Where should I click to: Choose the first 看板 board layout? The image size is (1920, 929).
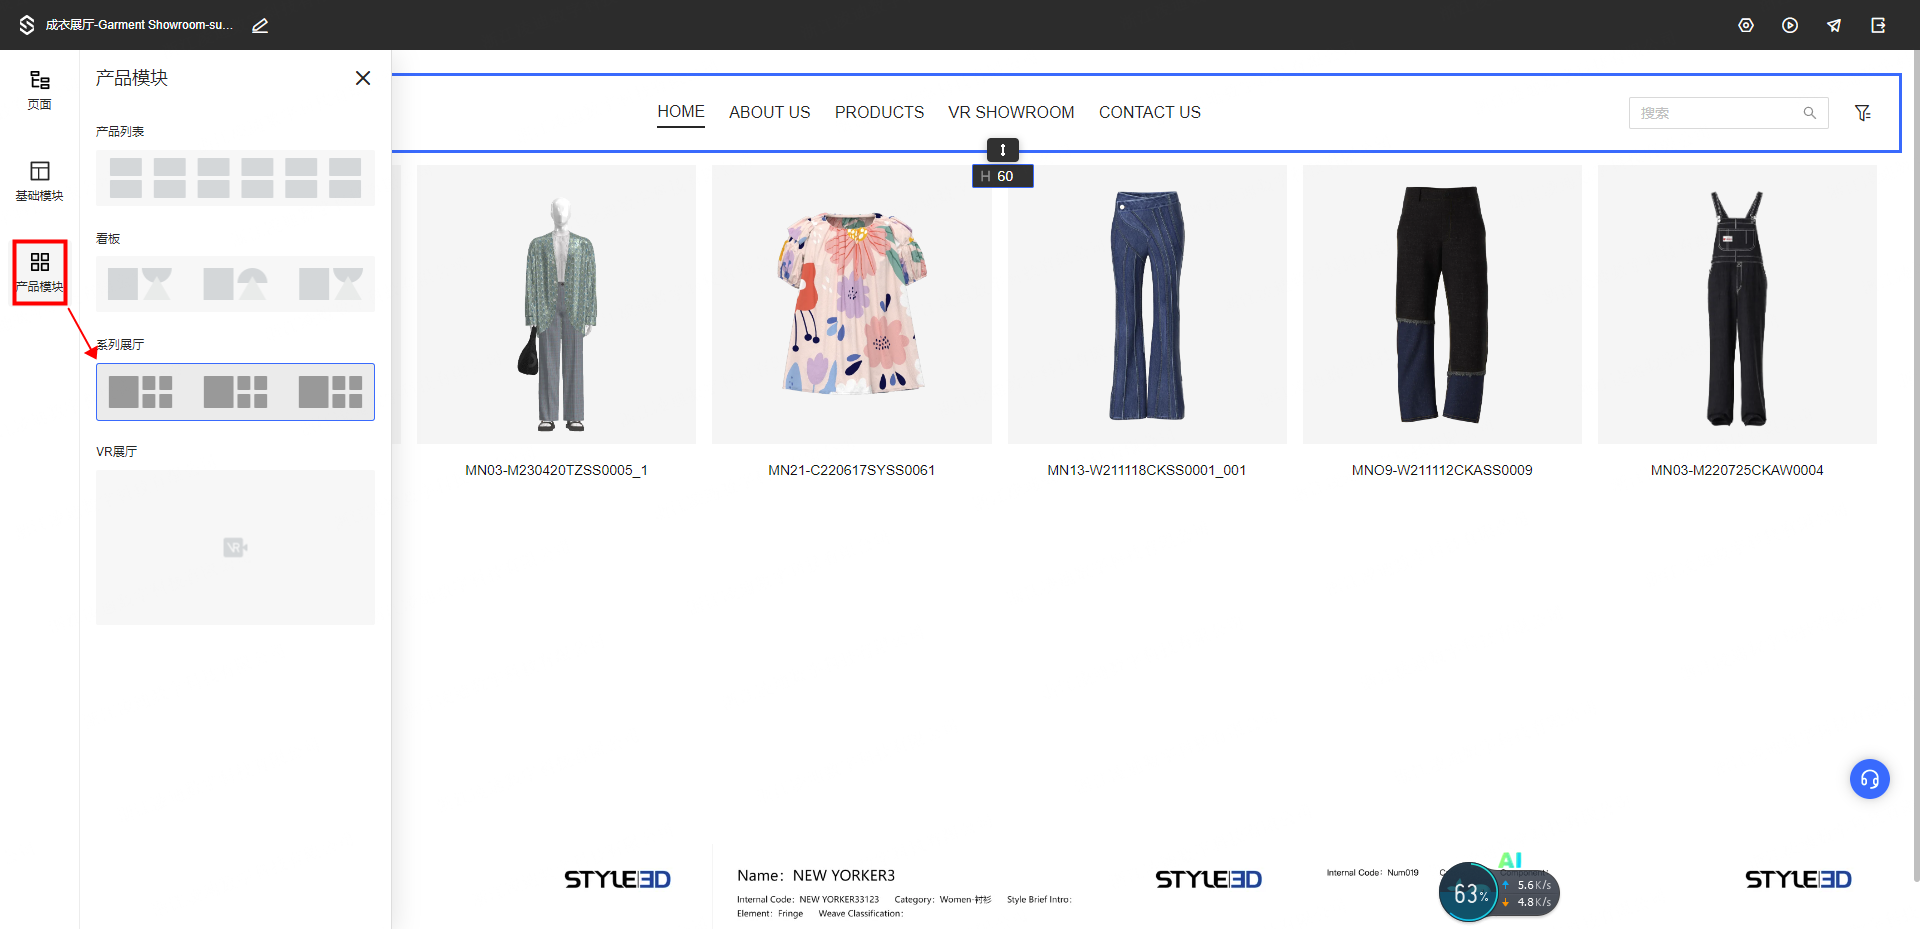pyautogui.click(x=140, y=284)
